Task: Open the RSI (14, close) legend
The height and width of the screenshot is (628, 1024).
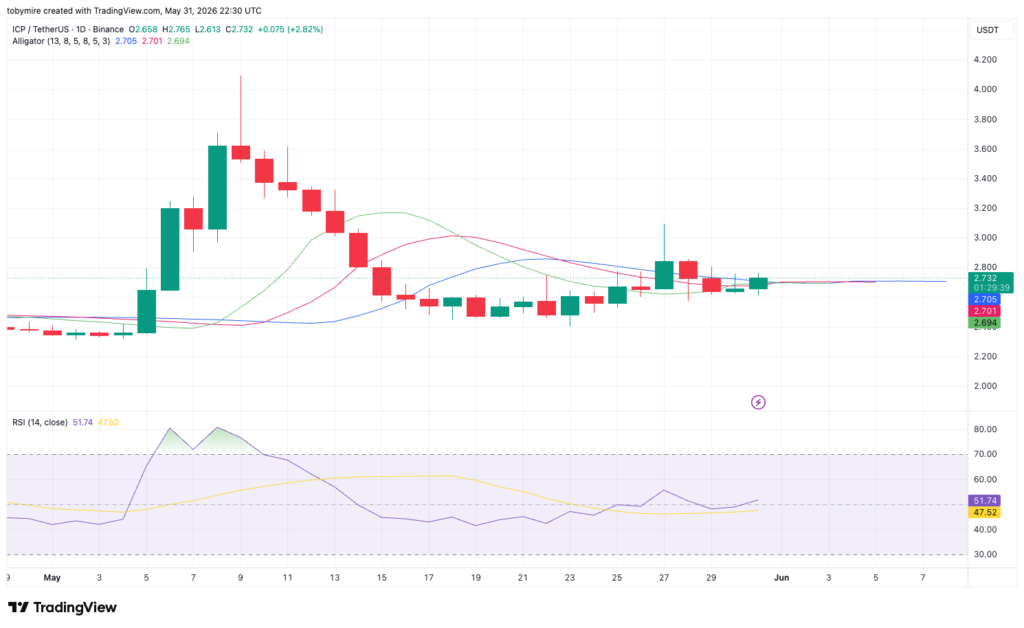Action: point(39,422)
